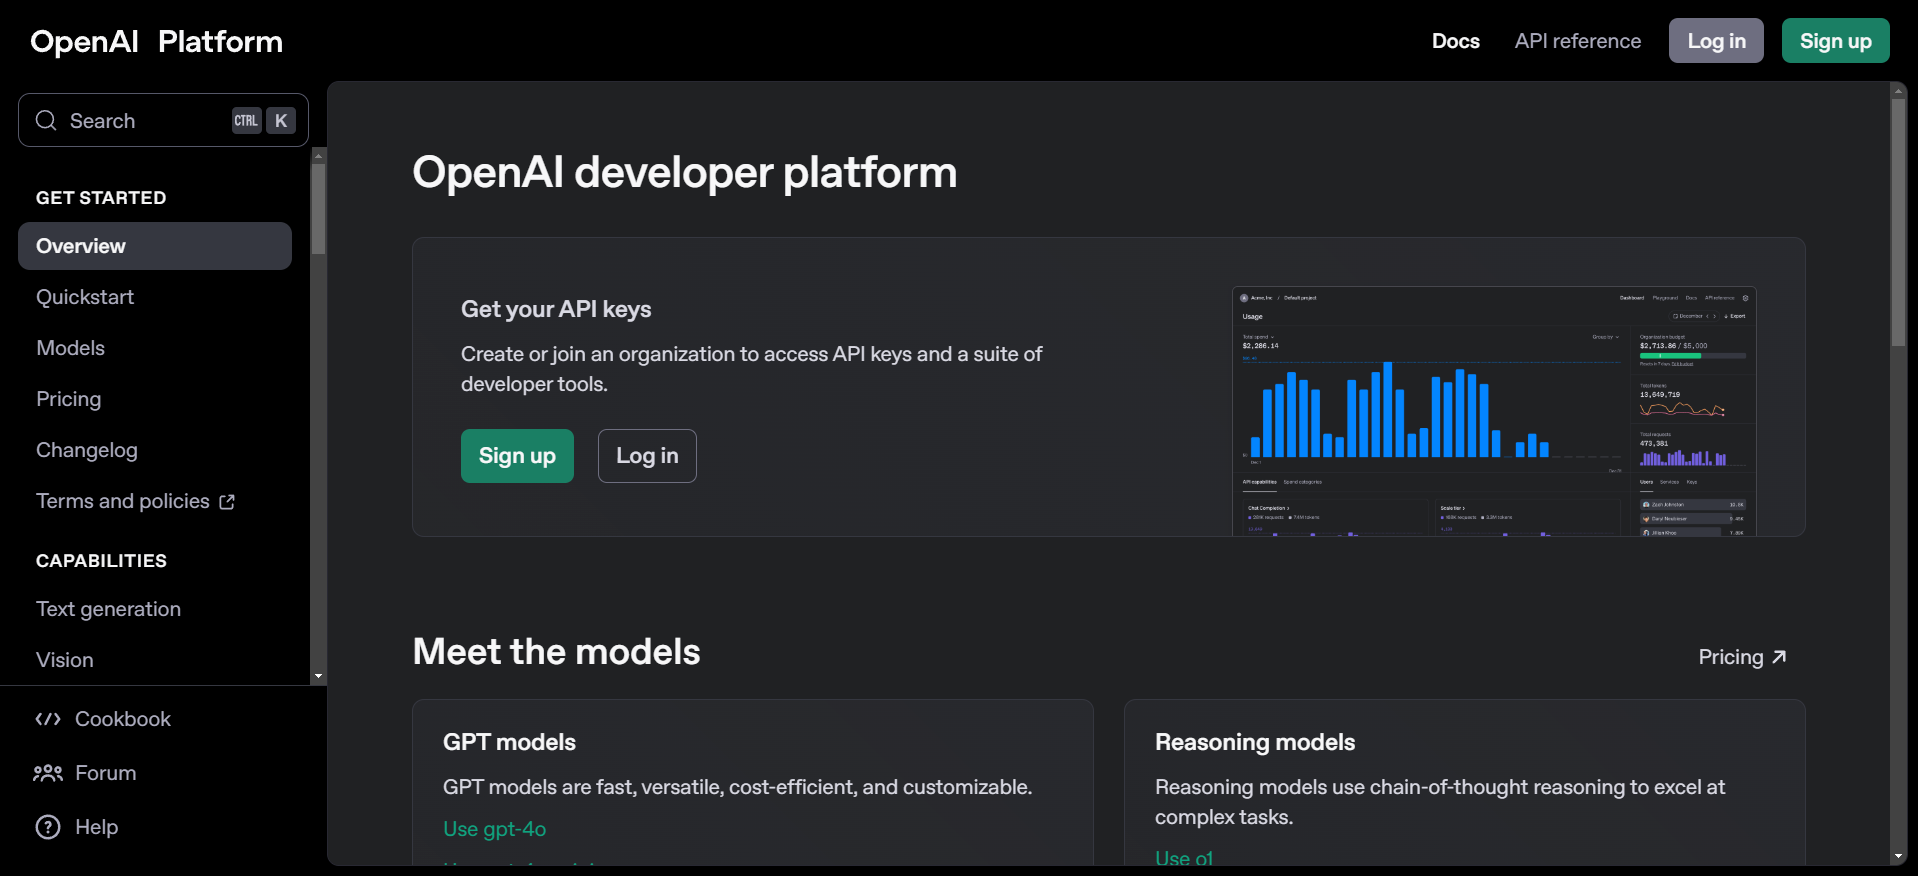Open the API reference tab
The width and height of the screenshot is (1918, 876).
click(x=1578, y=41)
